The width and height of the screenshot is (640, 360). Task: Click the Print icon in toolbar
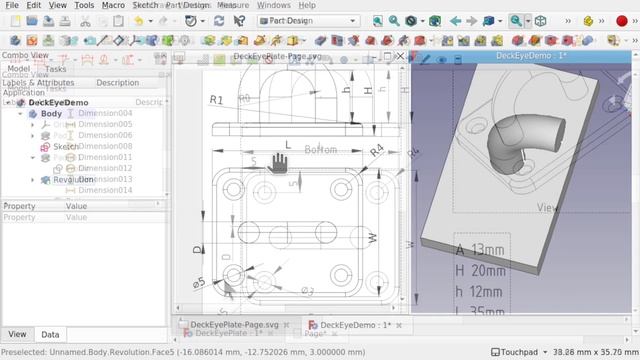[64, 21]
